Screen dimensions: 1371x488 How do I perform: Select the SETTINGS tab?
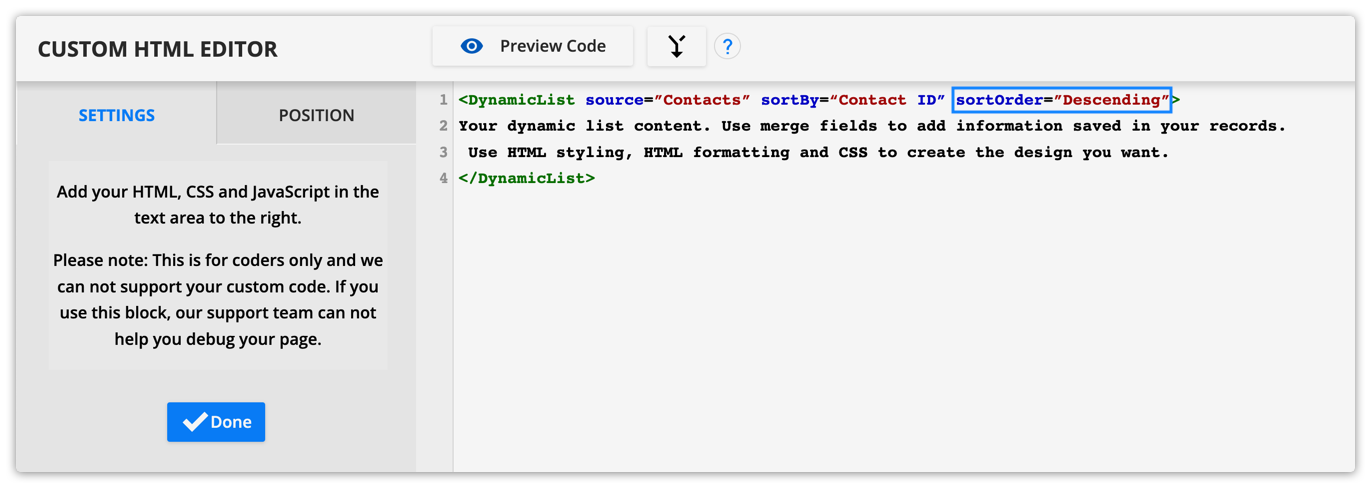coord(116,115)
